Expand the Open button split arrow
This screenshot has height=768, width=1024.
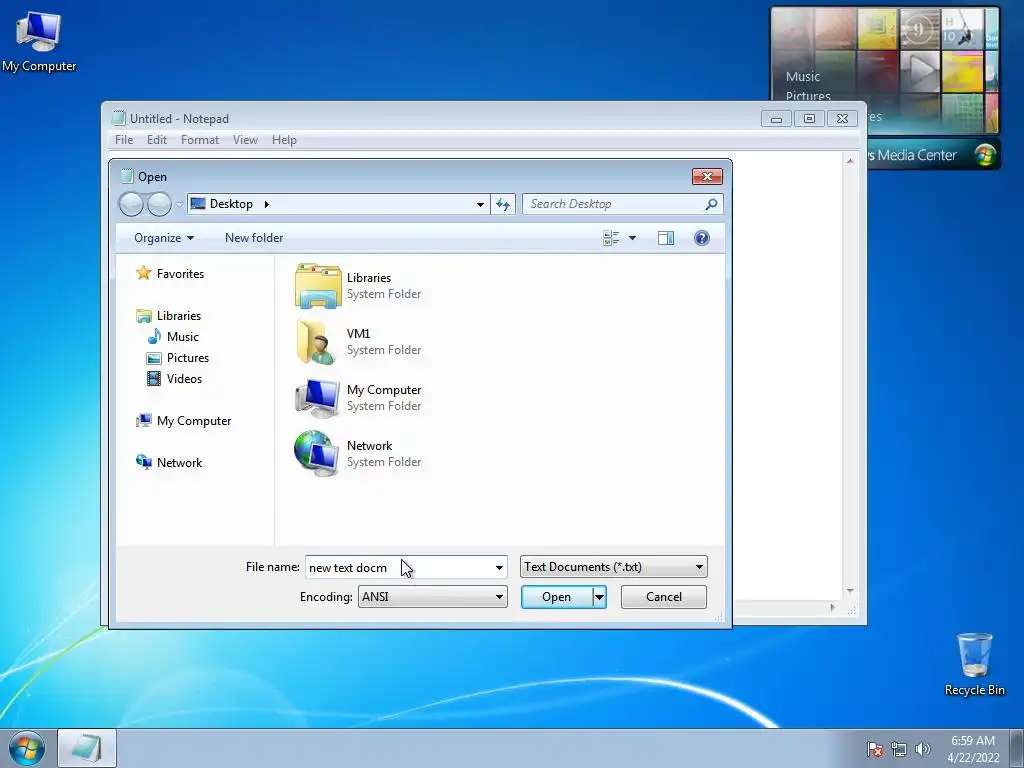[x=599, y=597]
